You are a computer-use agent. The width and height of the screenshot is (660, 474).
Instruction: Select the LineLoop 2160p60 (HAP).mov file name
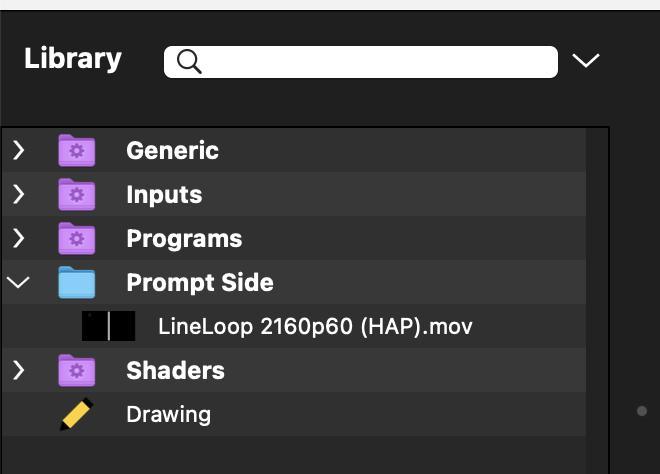point(315,326)
